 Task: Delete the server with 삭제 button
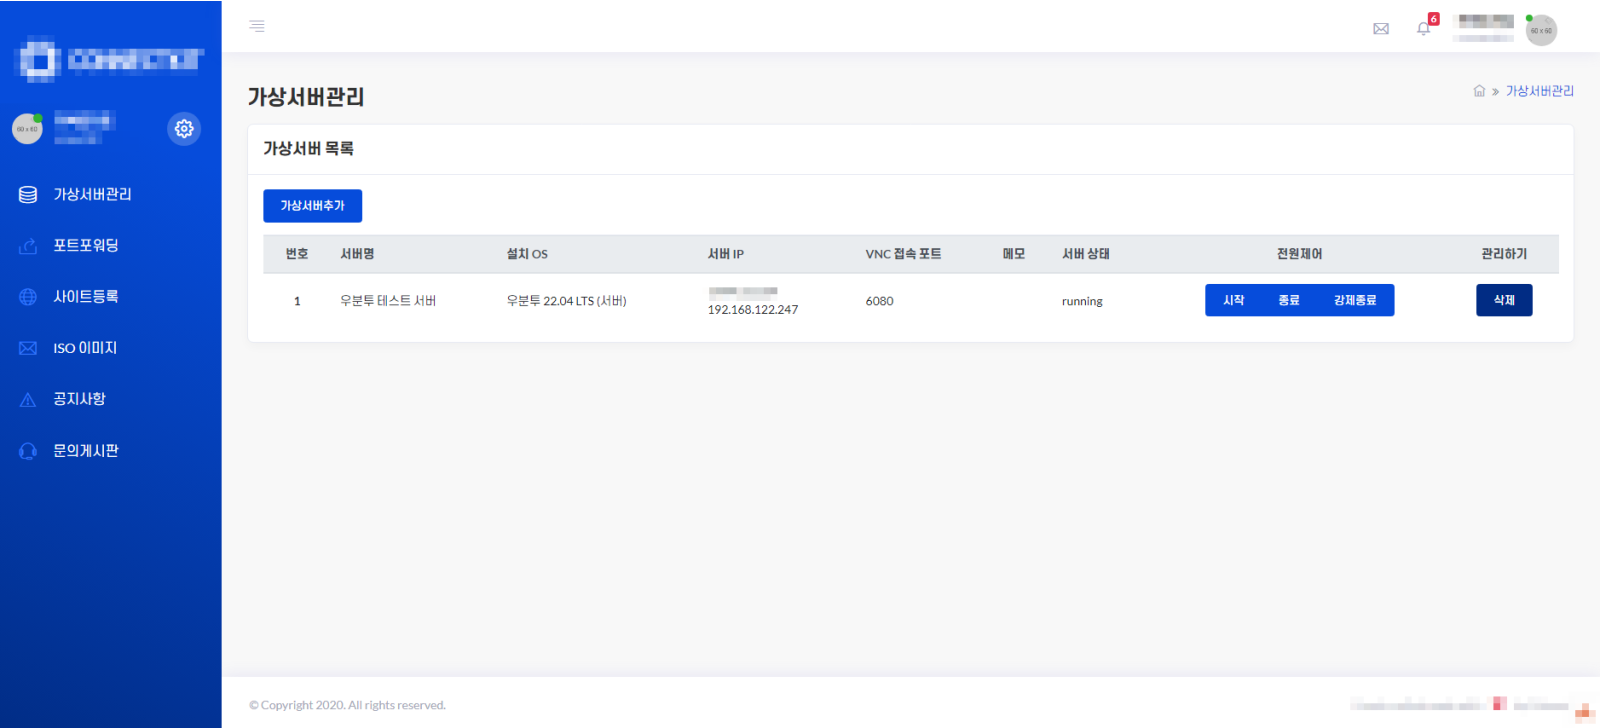tap(1504, 300)
